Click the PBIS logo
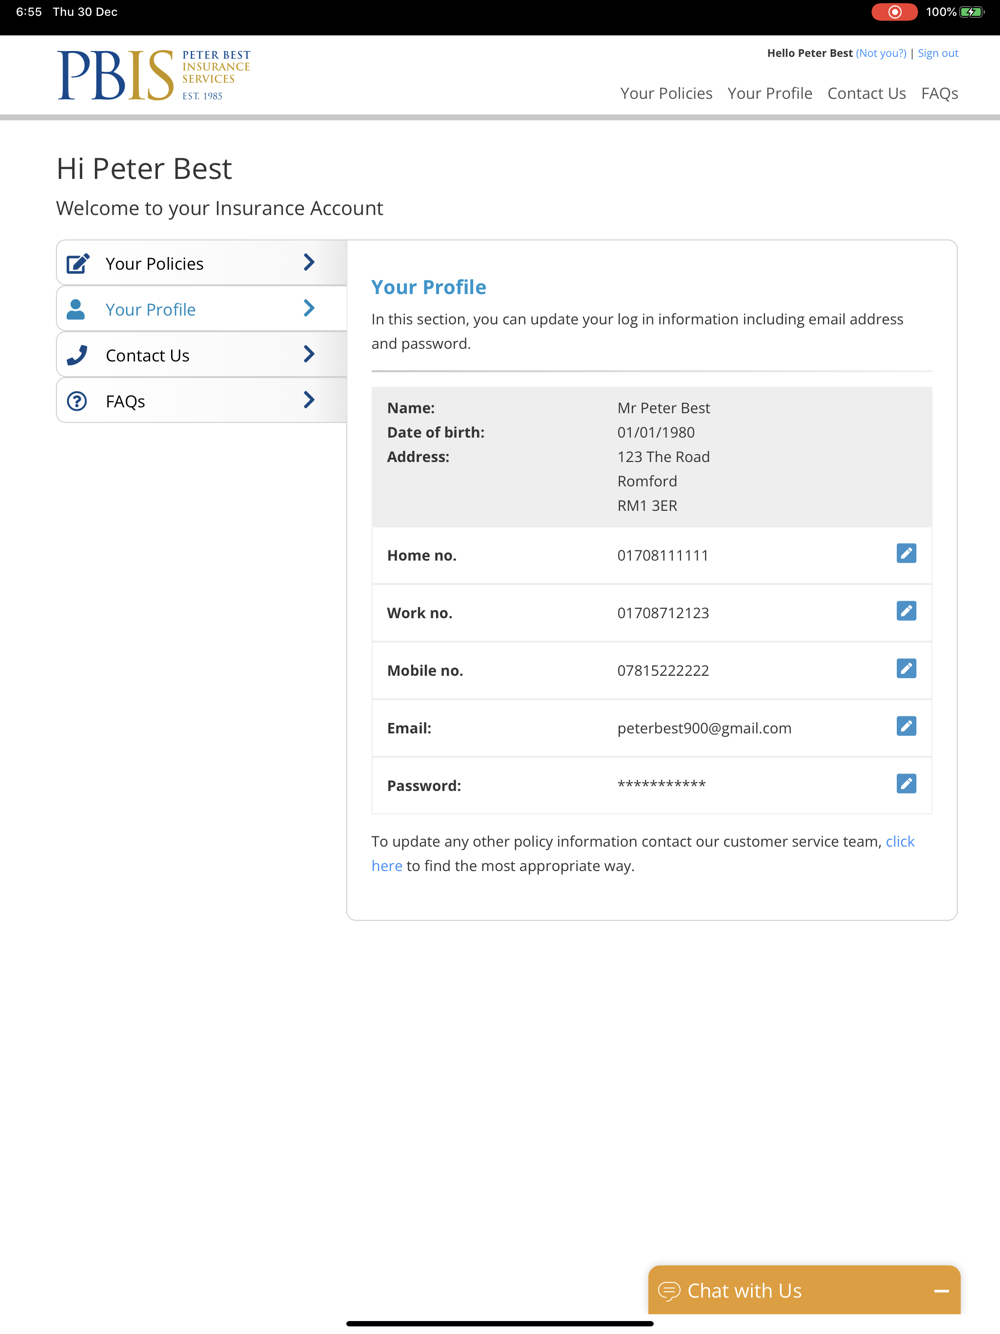This screenshot has height=1334, width=1000. click(x=154, y=75)
